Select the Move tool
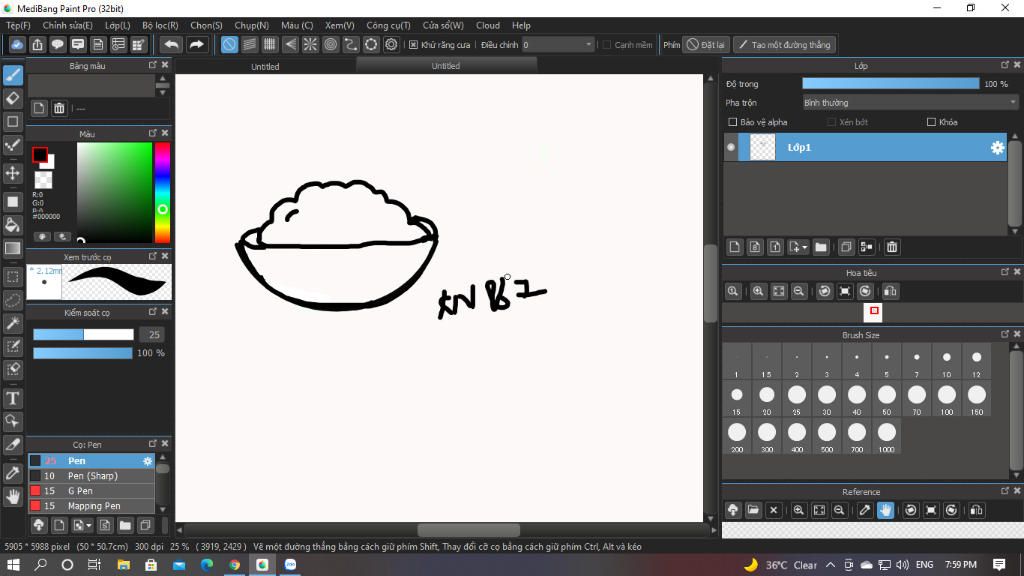 click(12, 173)
